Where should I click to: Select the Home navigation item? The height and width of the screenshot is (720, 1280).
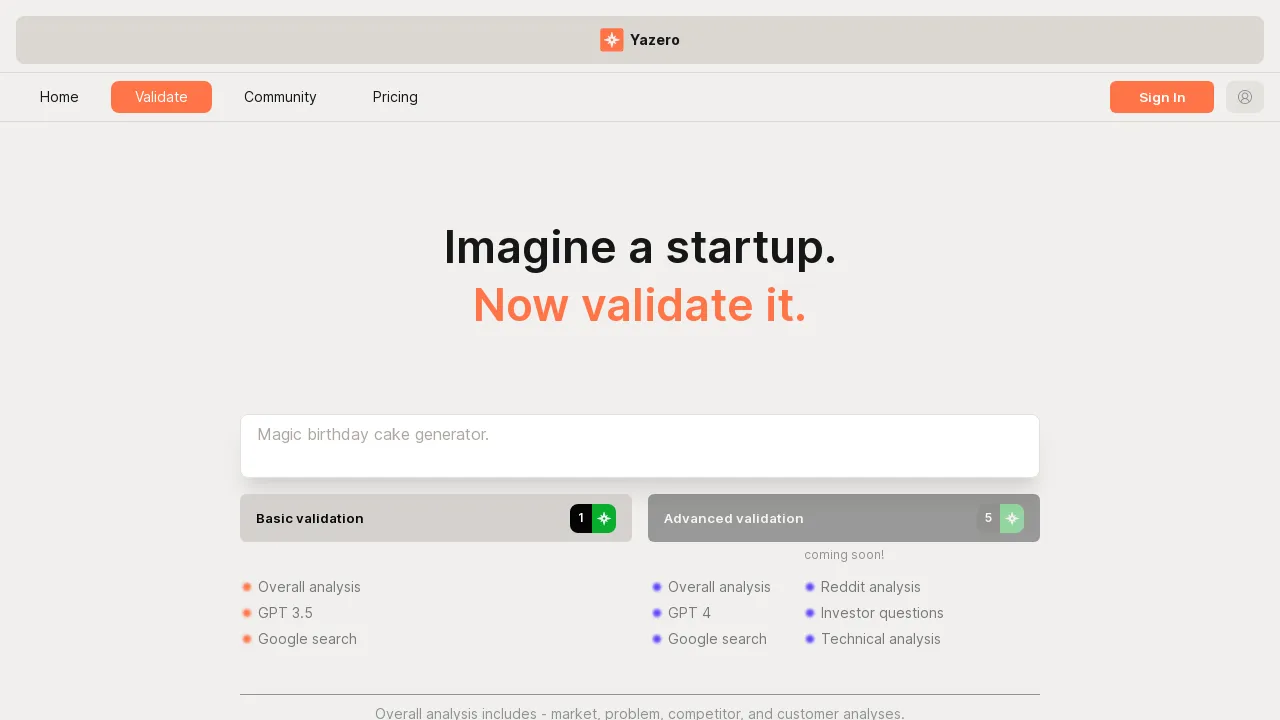[59, 97]
